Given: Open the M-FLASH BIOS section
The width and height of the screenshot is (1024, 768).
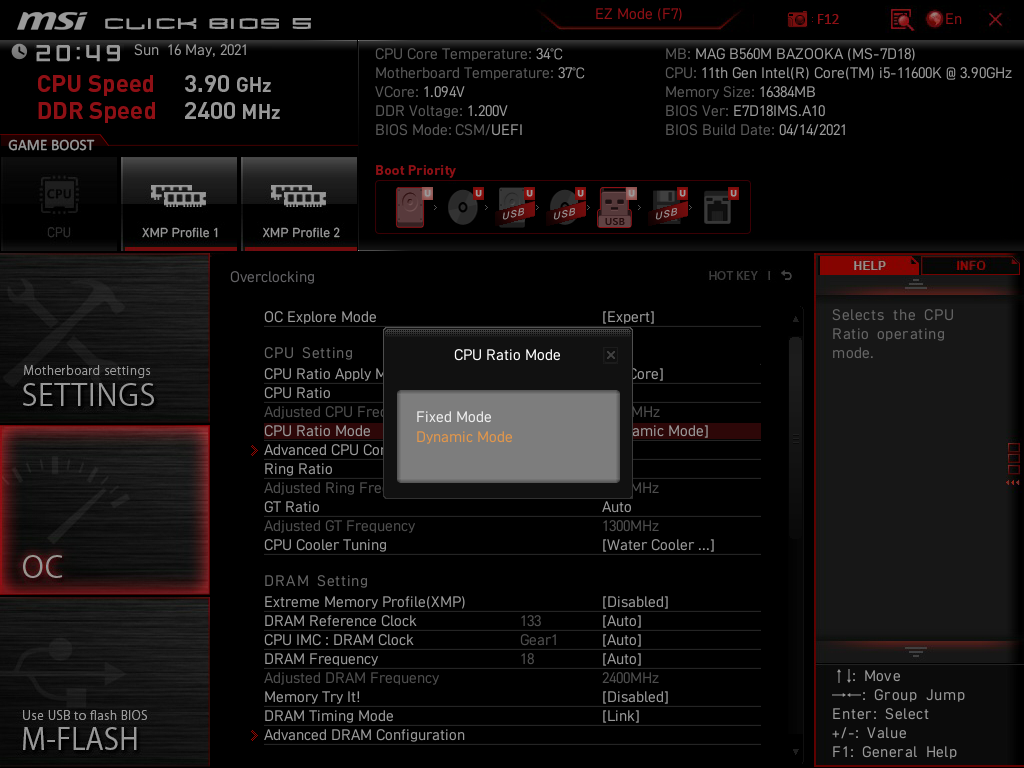Looking at the screenshot, I should point(104,682).
